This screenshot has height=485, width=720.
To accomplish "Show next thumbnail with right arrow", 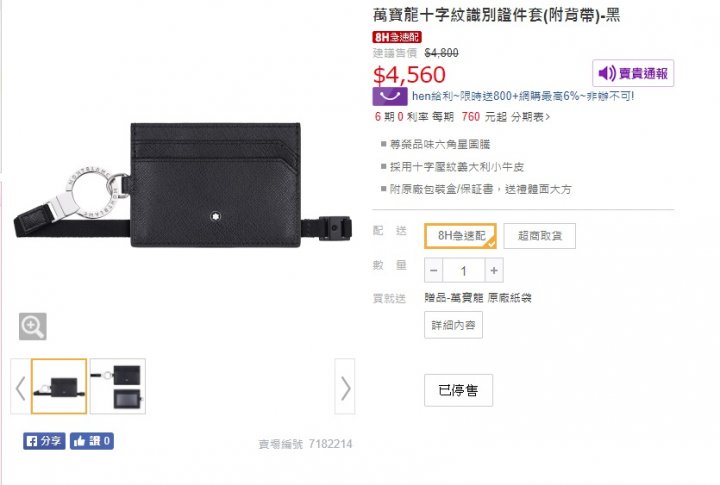I will 345,387.
